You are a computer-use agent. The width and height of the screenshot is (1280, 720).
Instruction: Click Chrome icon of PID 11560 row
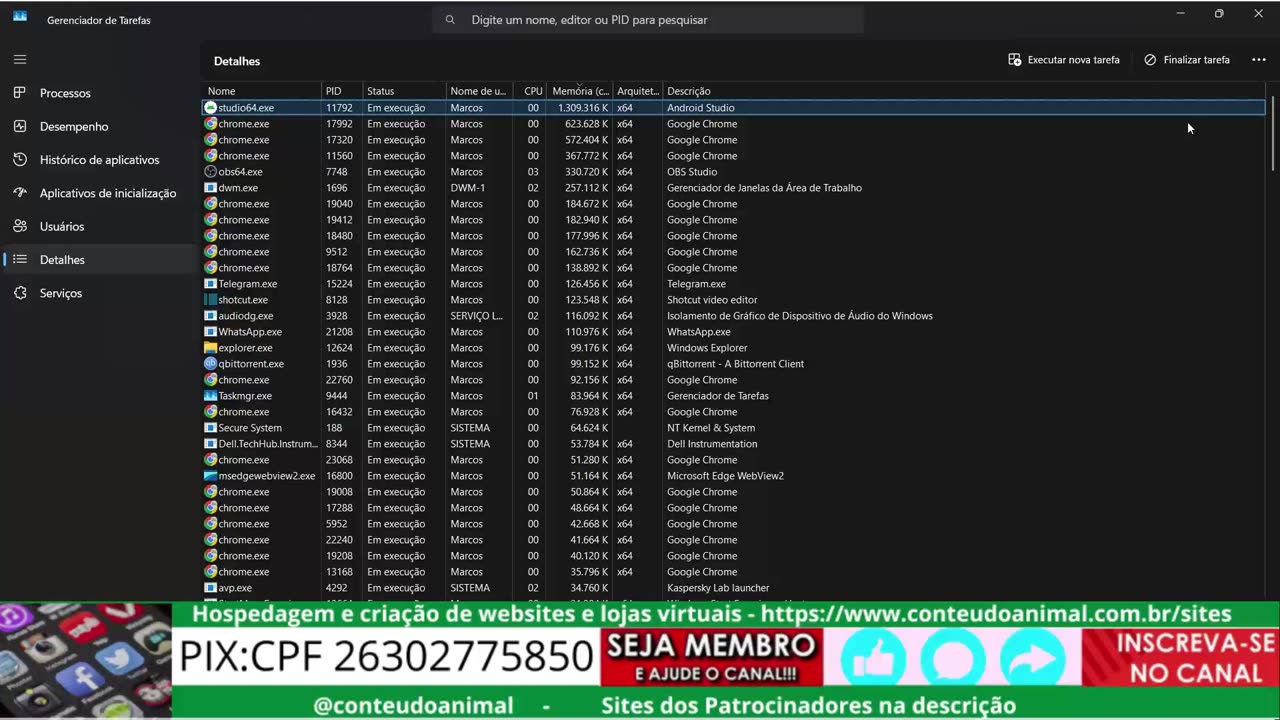pyautogui.click(x=210, y=155)
